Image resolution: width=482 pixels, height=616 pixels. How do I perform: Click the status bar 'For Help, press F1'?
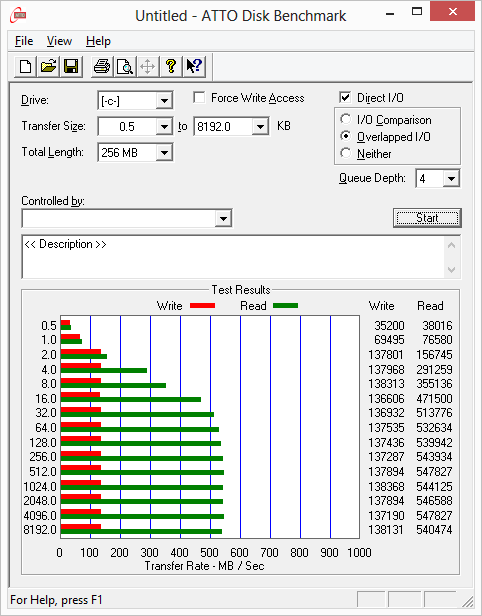(56, 600)
